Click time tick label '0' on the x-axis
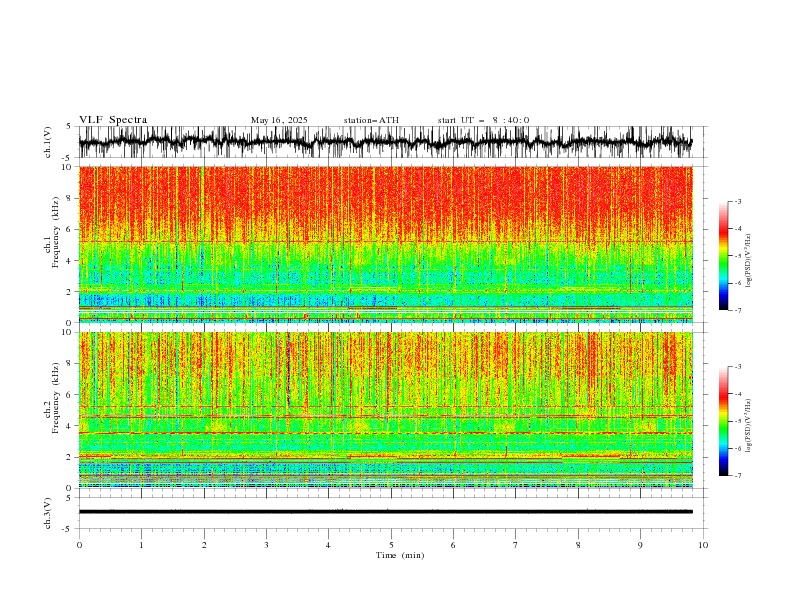This screenshot has width=792, height=612. [x=79, y=545]
